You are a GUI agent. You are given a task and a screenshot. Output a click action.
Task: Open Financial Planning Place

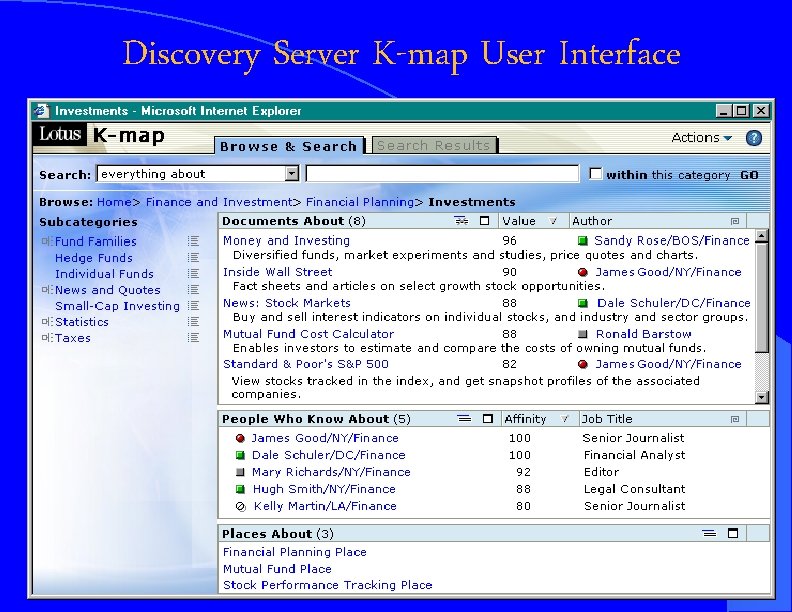(294, 552)
